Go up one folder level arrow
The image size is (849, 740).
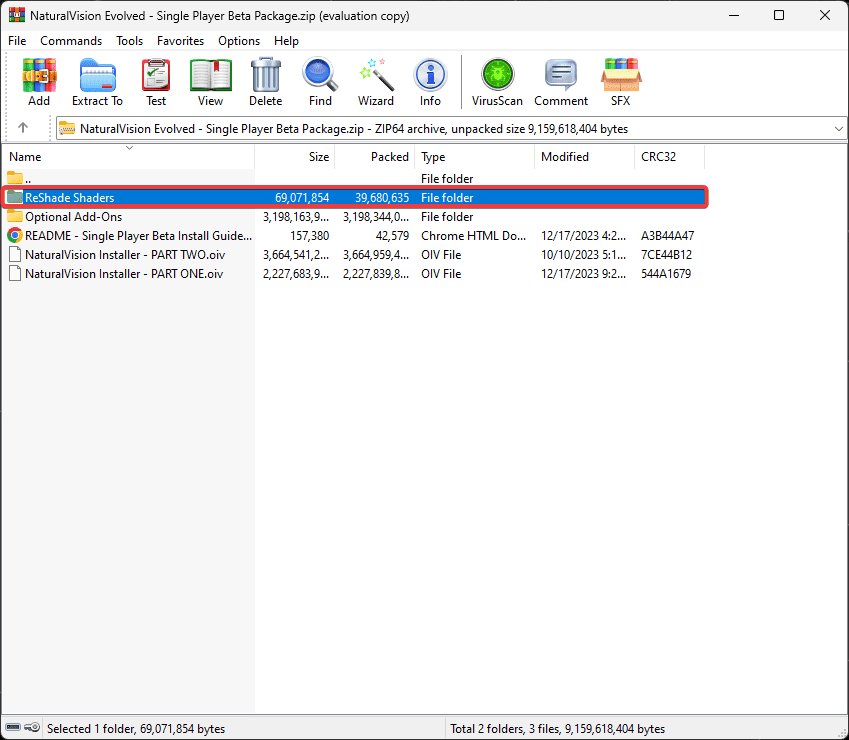tap(23, 128)
